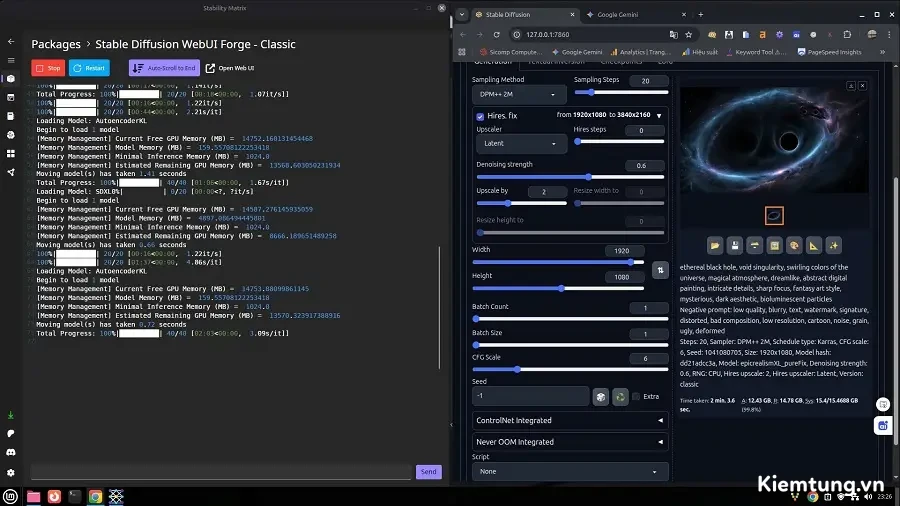Open the Discord icon in sidebar
The width and height of the screenshot is (900, 506).
click(11, 453)
